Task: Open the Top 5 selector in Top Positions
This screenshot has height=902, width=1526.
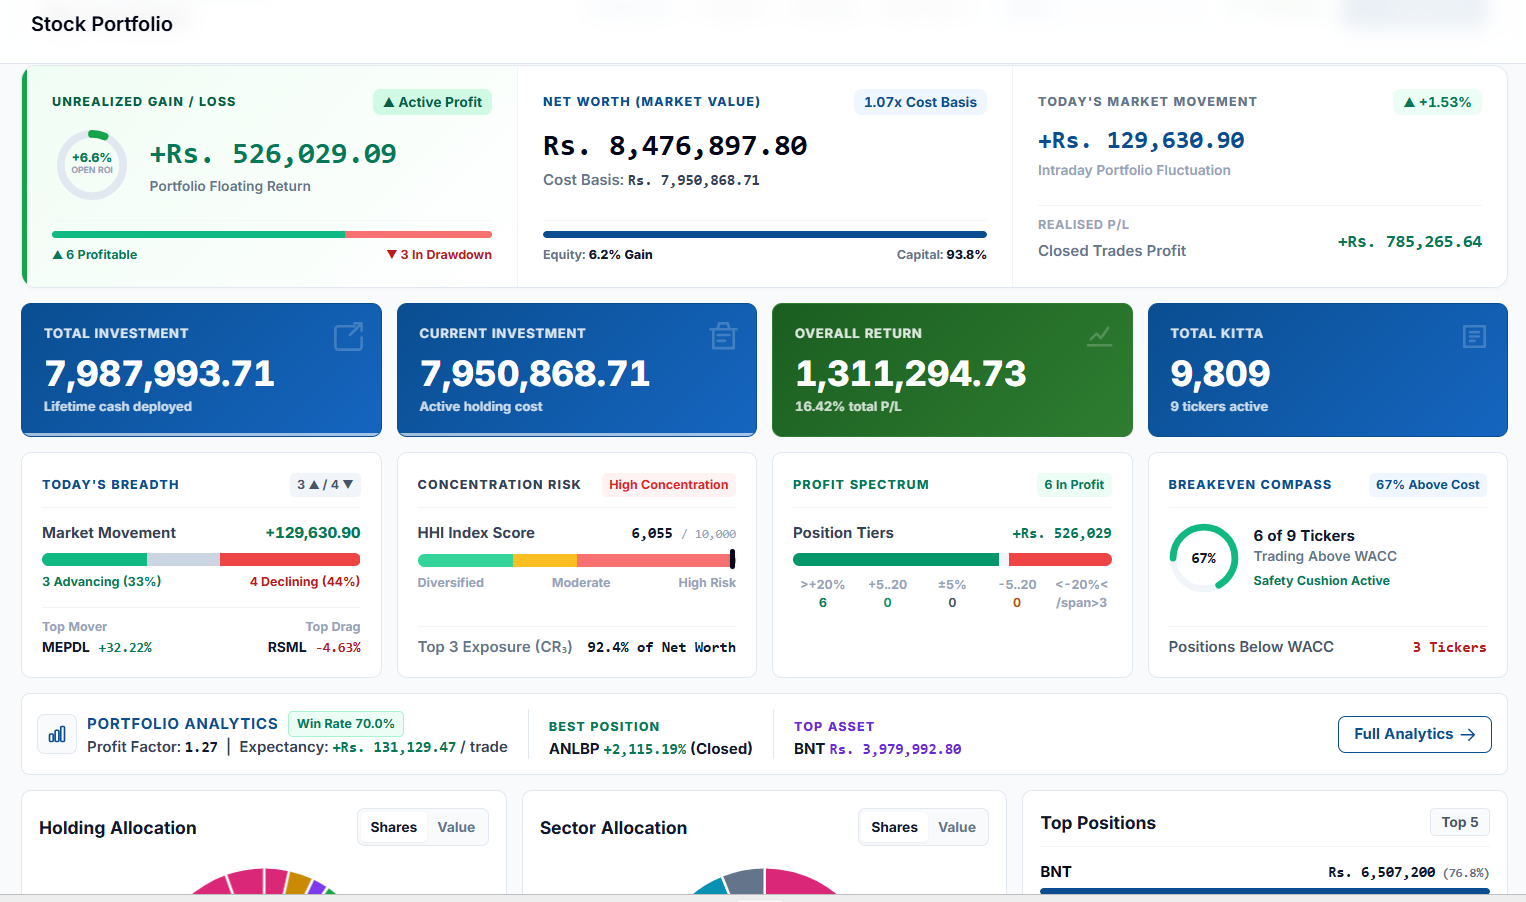Action: click(1460, 822)
